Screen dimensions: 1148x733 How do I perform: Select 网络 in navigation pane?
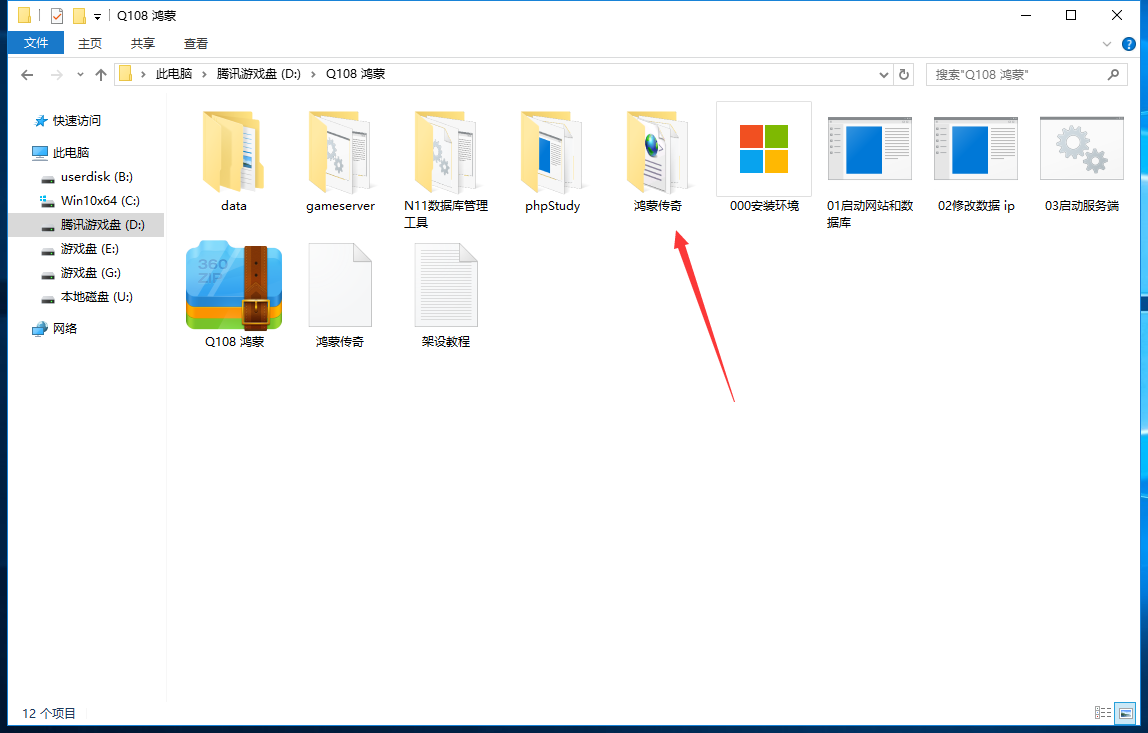(x=64, y=329)
